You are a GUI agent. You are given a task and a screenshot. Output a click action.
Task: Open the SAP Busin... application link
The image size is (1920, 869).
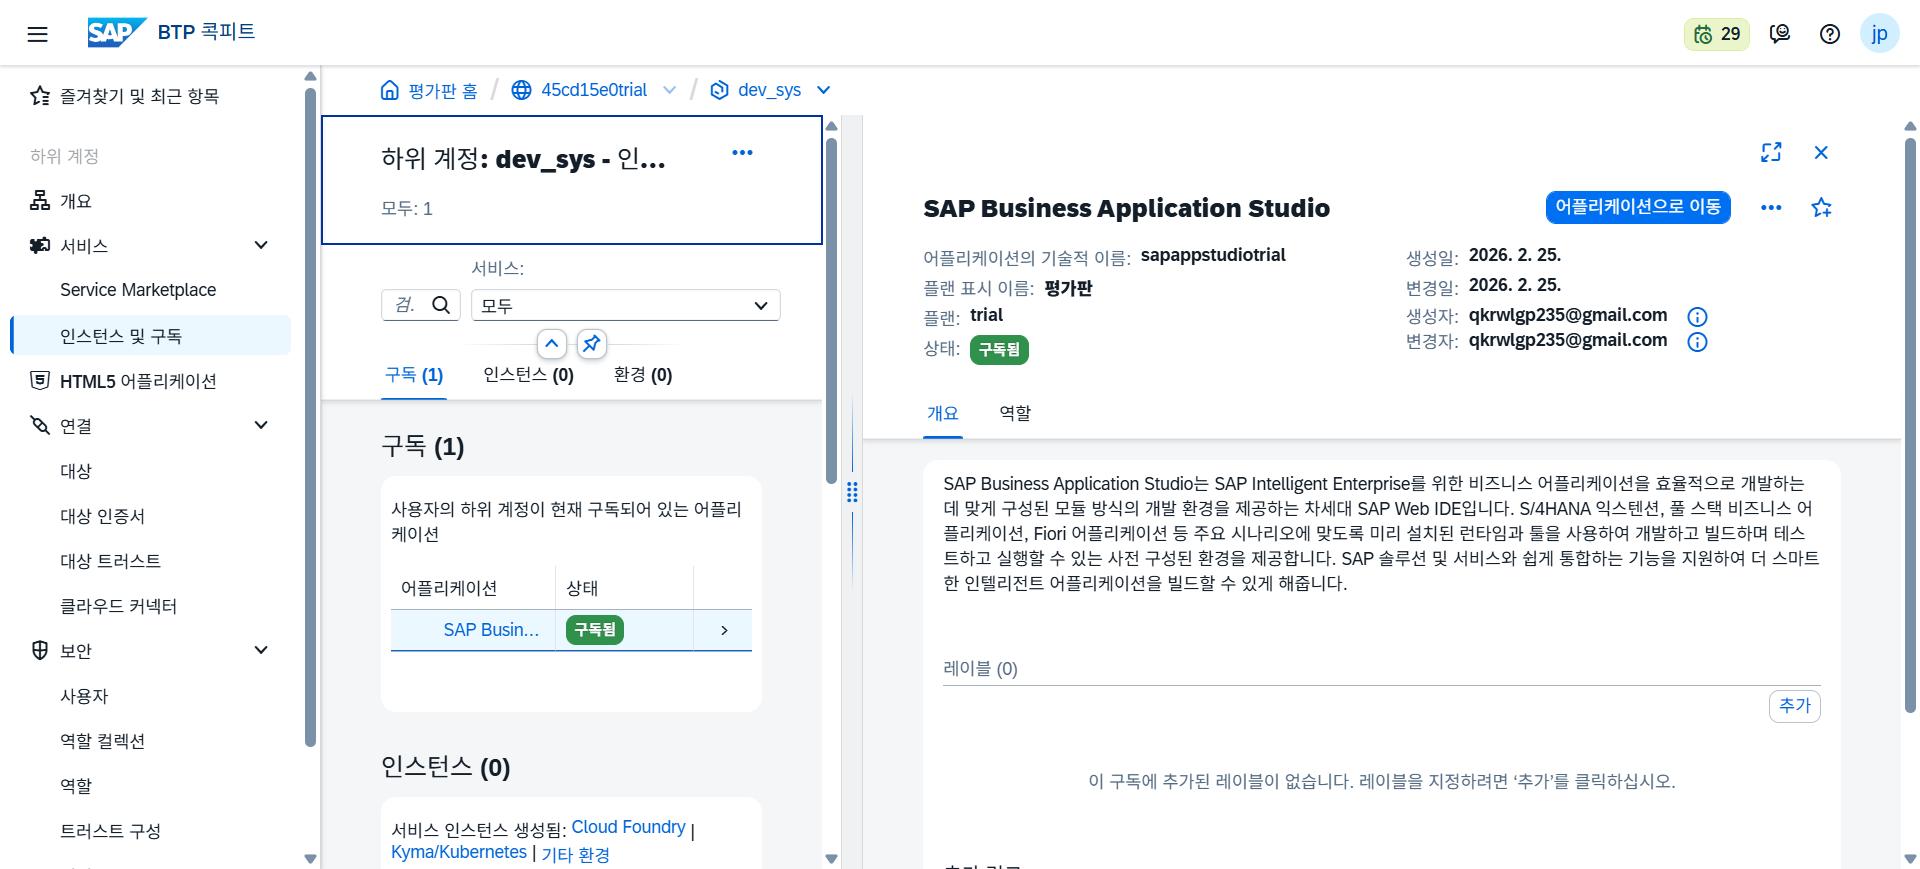(491, 630)
